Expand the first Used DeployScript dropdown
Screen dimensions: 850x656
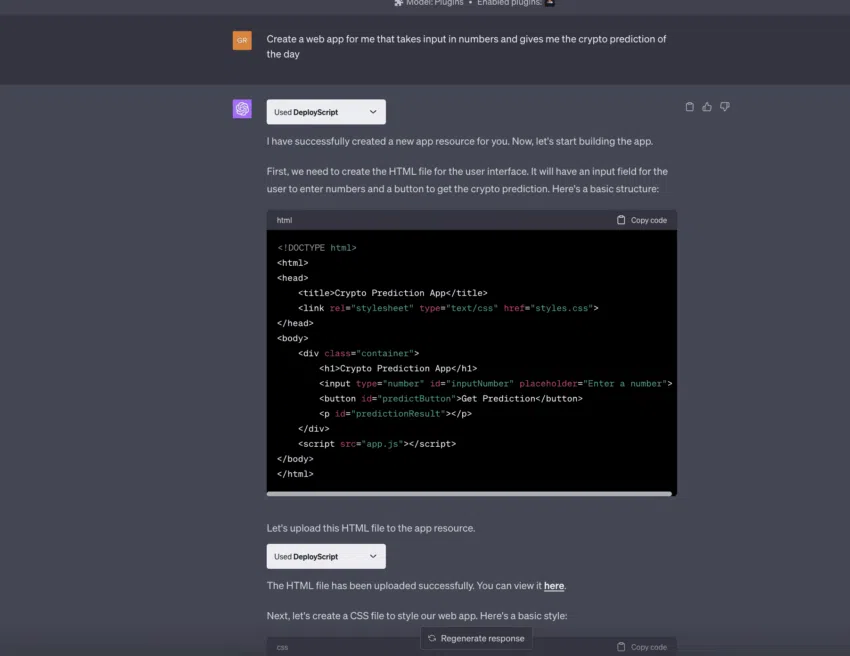tap(326, 112)
